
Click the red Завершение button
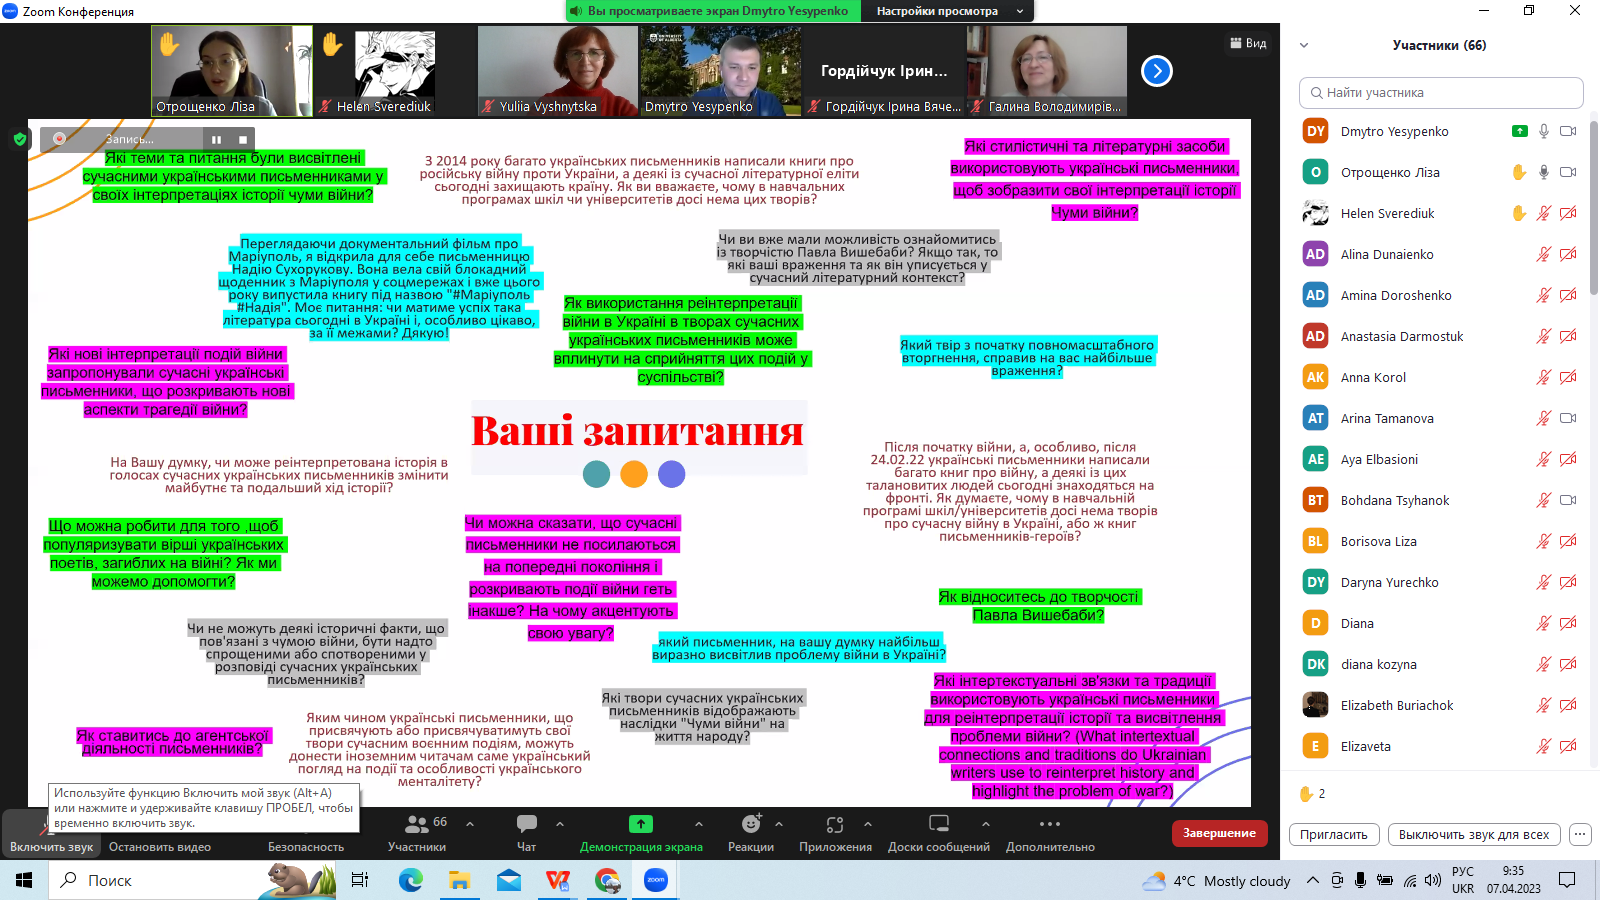1219,833
